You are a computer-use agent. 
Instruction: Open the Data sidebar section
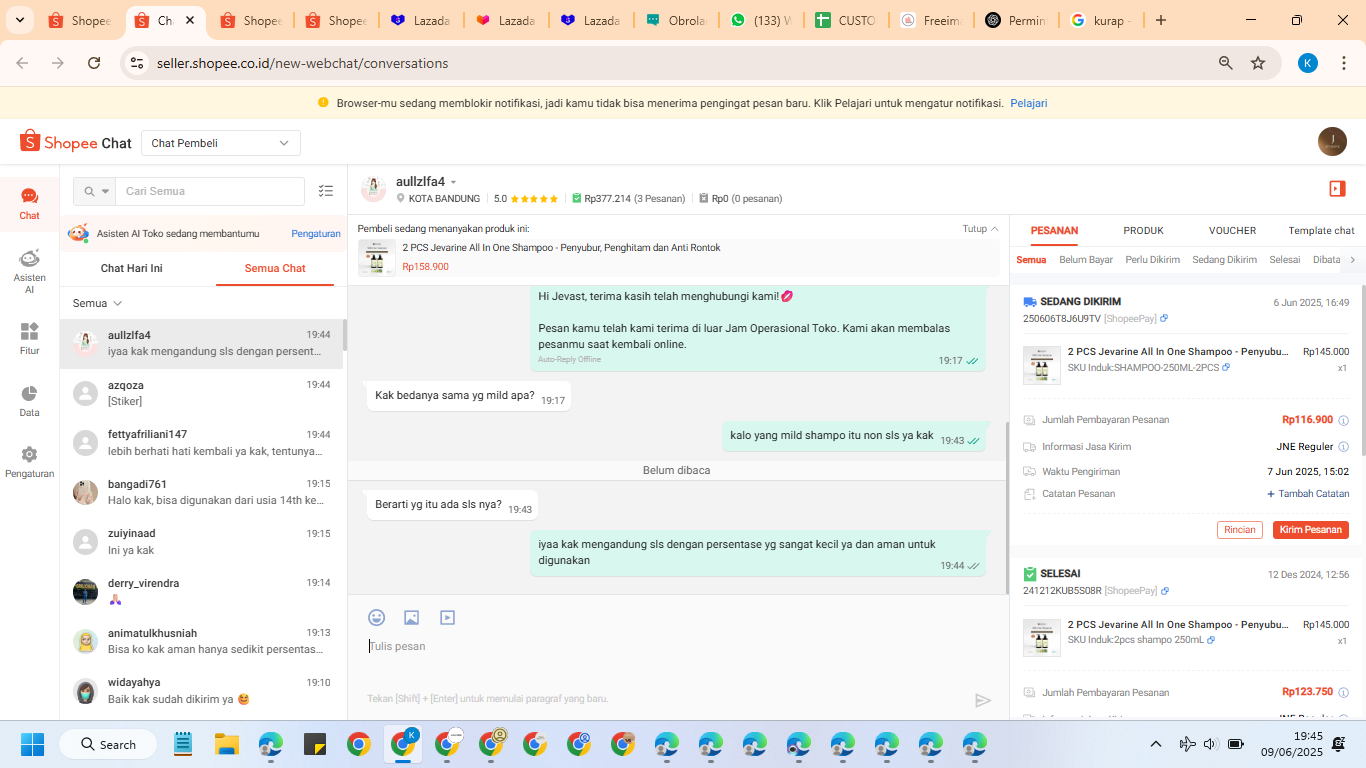tap(29, 400)
